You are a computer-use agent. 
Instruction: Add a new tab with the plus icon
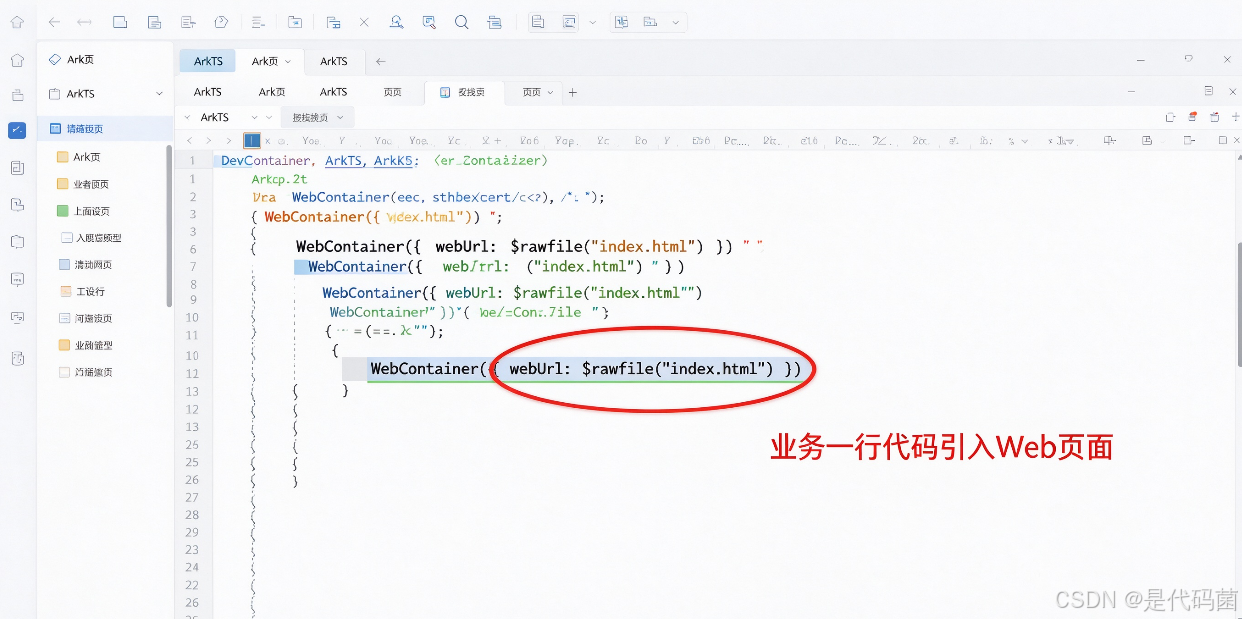[x=573, y=92]
